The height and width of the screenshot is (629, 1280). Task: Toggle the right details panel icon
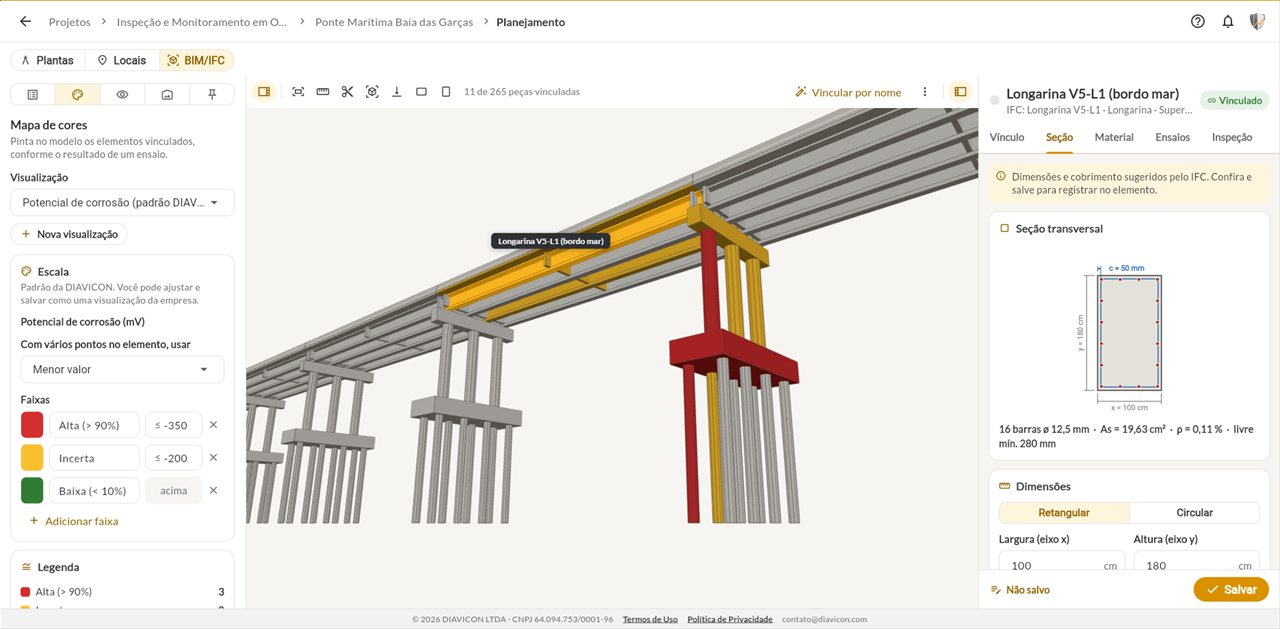[x=960, y=92]
